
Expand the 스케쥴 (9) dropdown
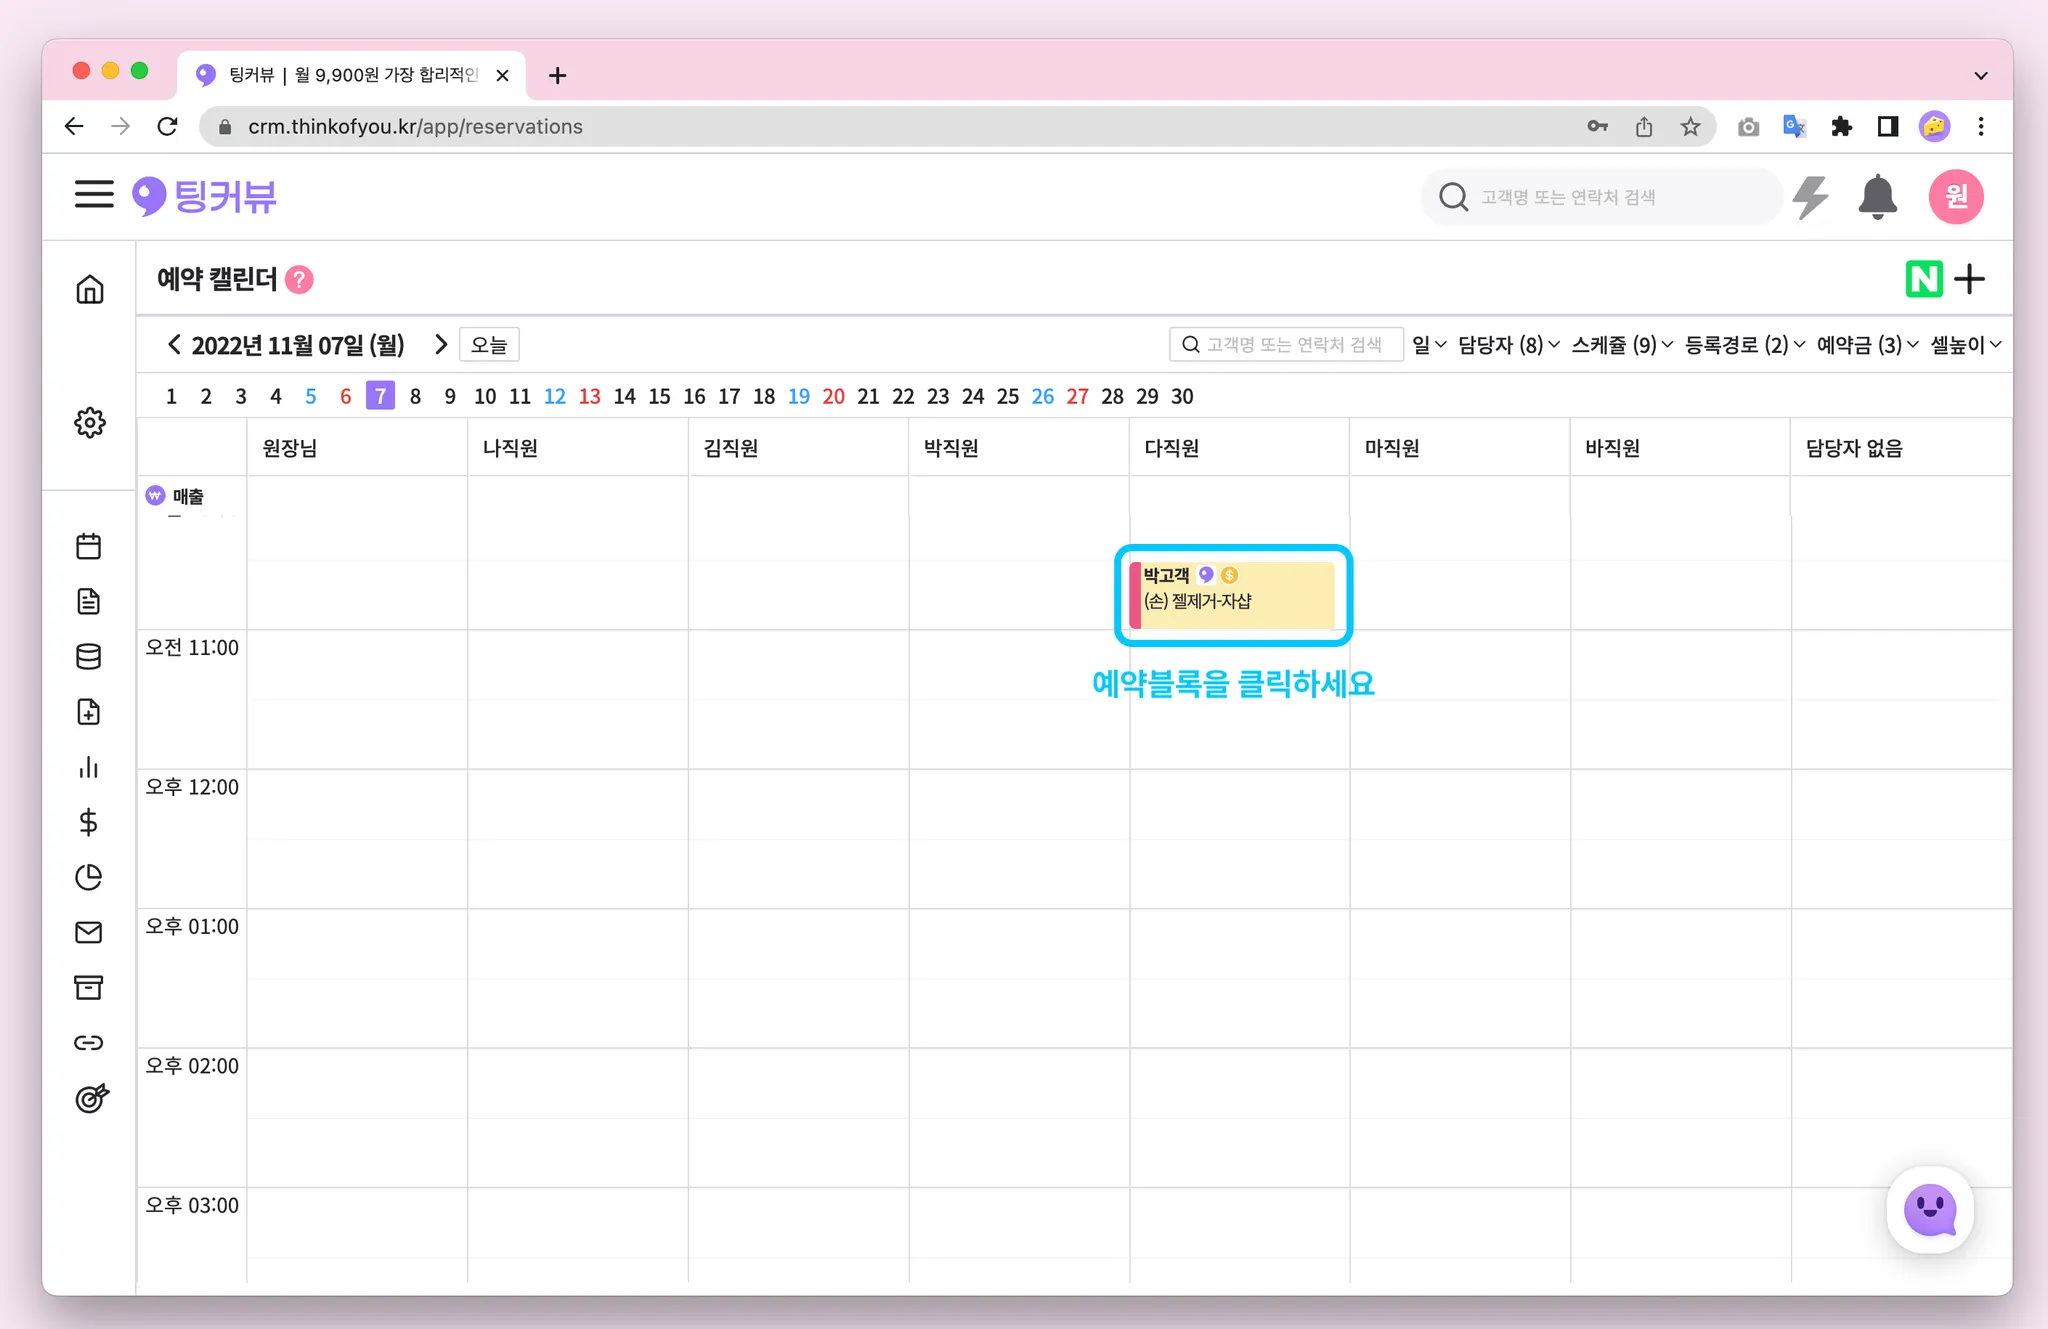point(1621,345)
